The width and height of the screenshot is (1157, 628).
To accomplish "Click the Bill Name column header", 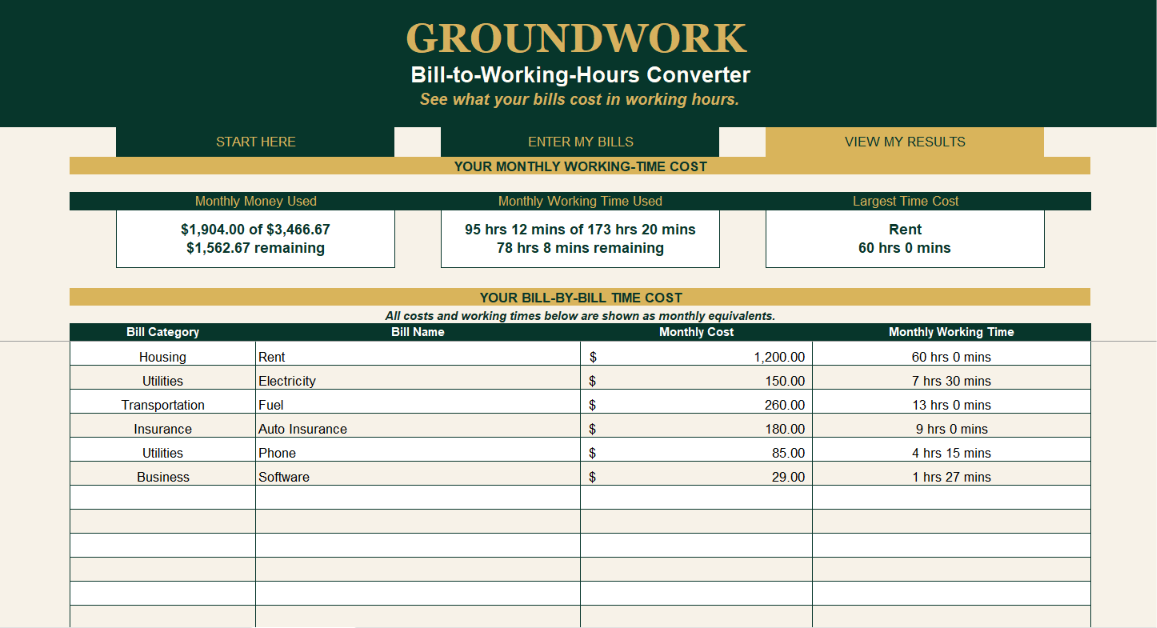I will pos(418,332).
